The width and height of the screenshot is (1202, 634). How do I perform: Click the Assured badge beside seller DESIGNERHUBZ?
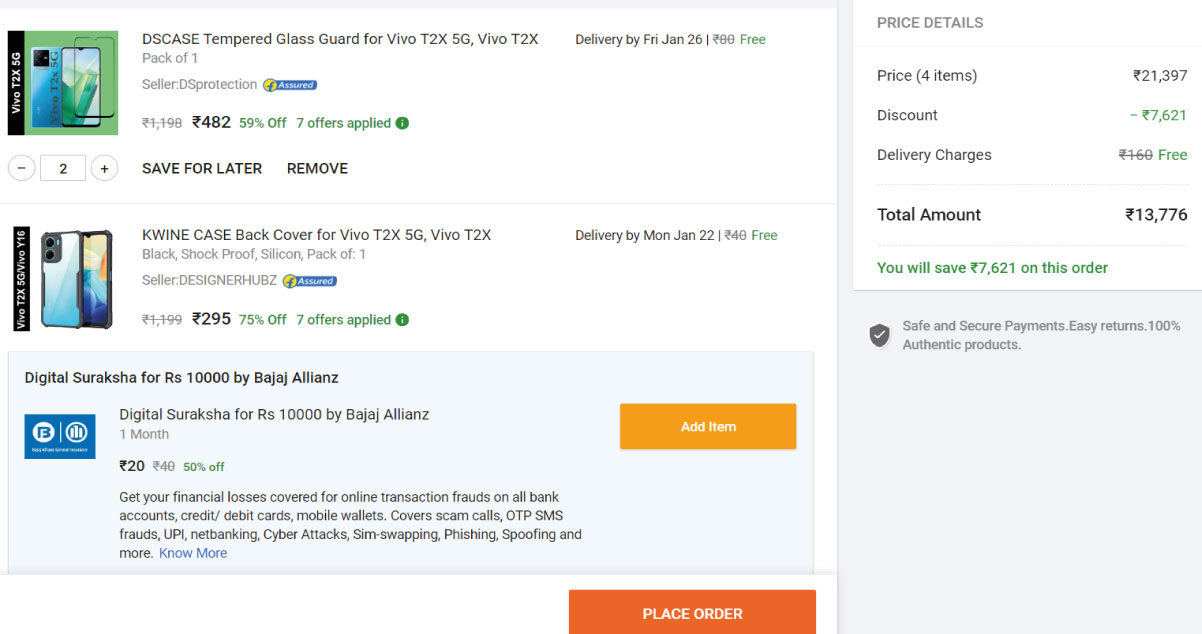click(x=308, y=281)
